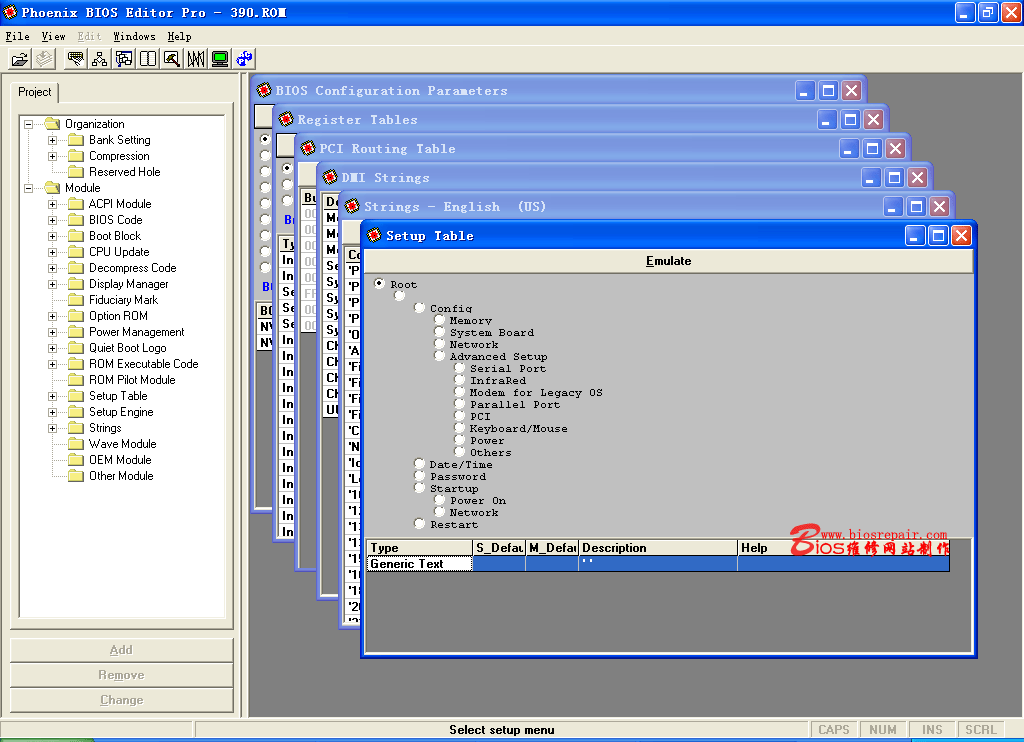Viewport: 1024px width, 742px height.
Task: Click the green monitor toolbar icon
Action: 220,59
